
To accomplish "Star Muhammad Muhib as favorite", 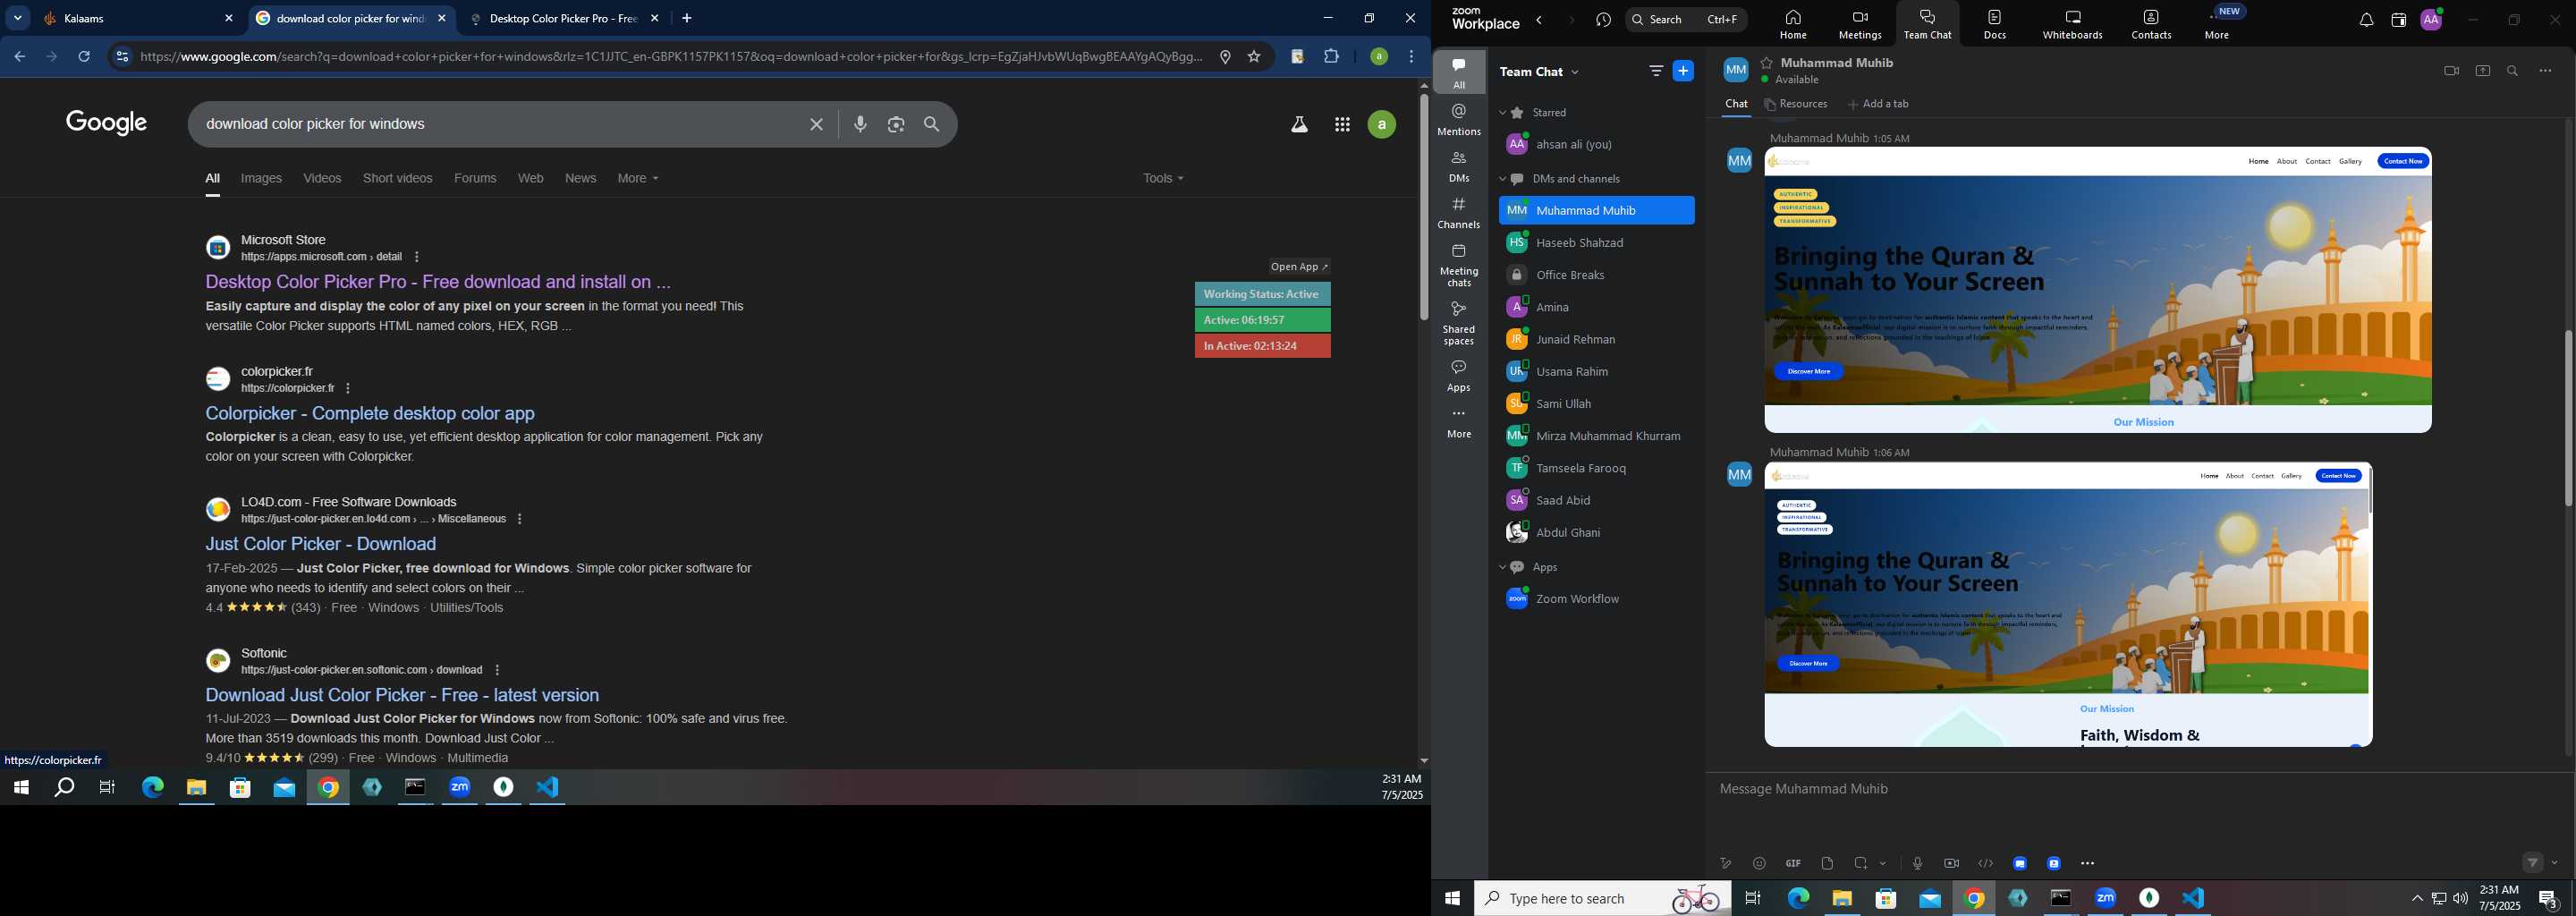I will point(1766,62).
